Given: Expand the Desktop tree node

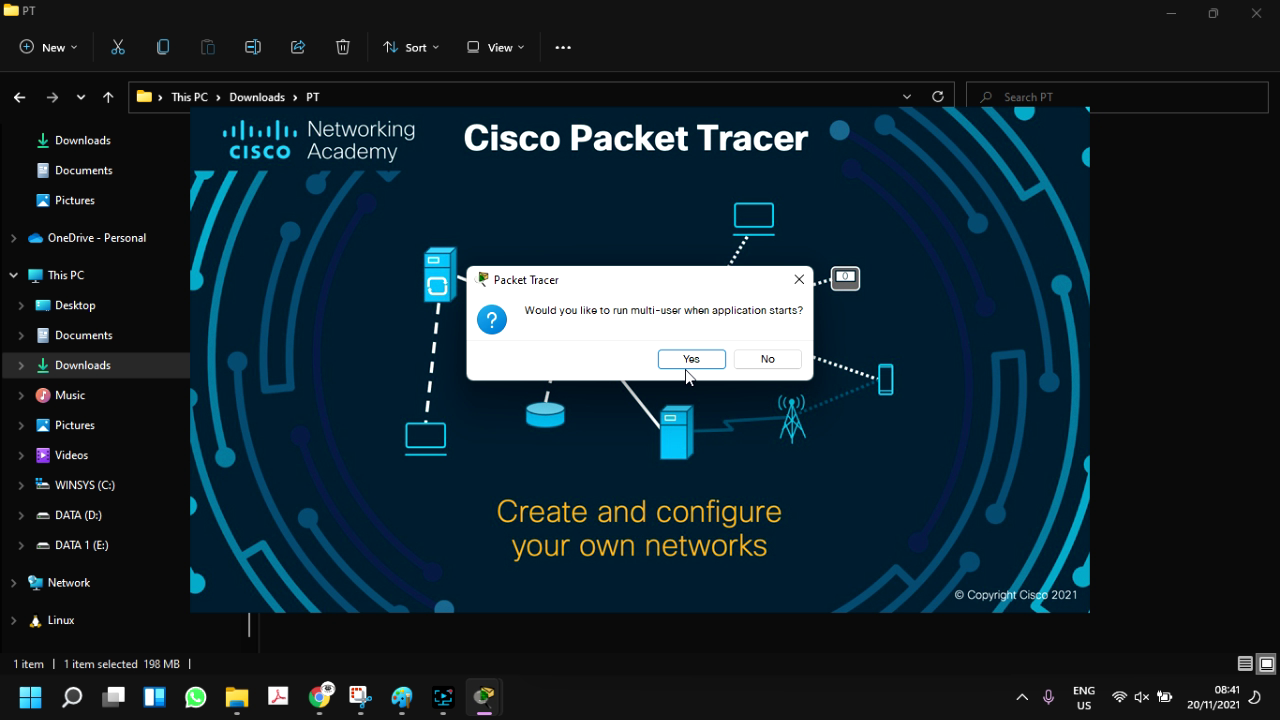Looking at the screenshot, I should 21,305.
